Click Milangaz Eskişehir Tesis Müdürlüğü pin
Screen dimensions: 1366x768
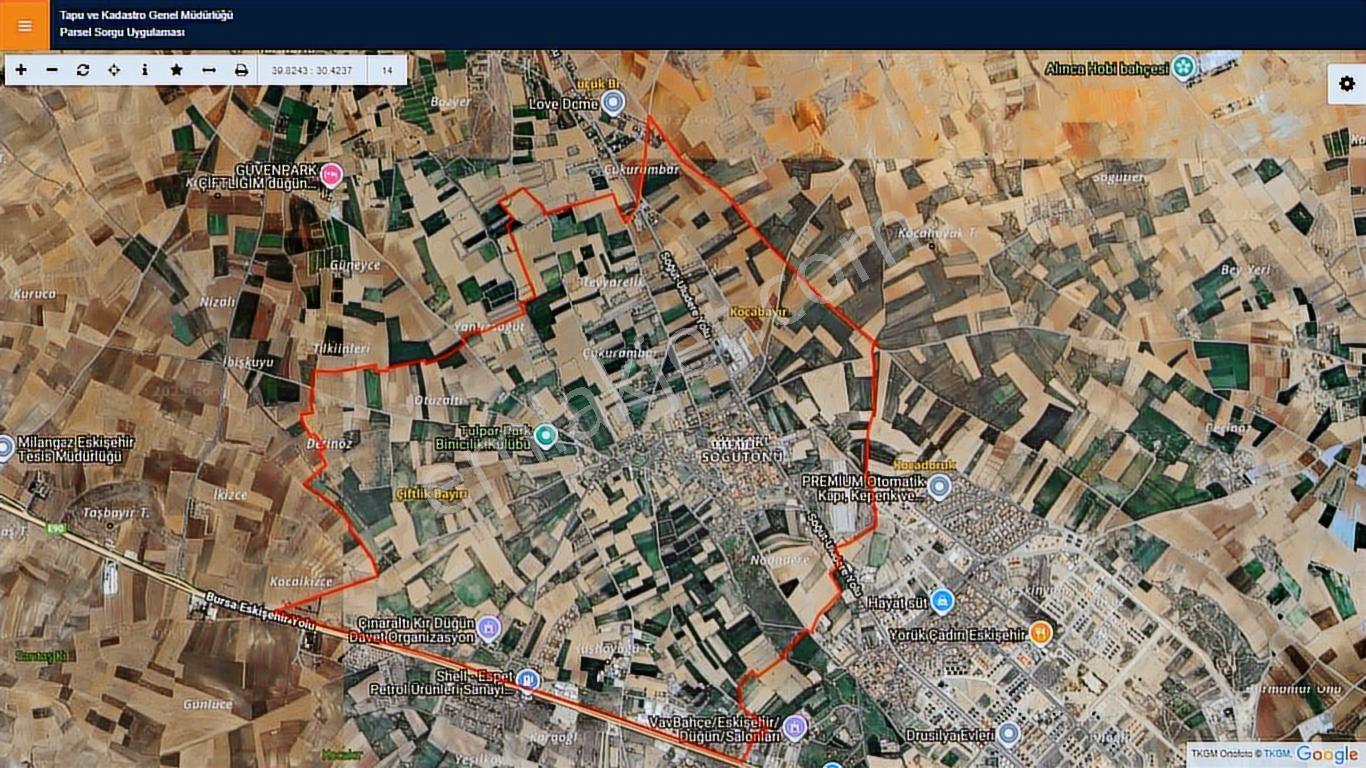click(x=5, y=448)
